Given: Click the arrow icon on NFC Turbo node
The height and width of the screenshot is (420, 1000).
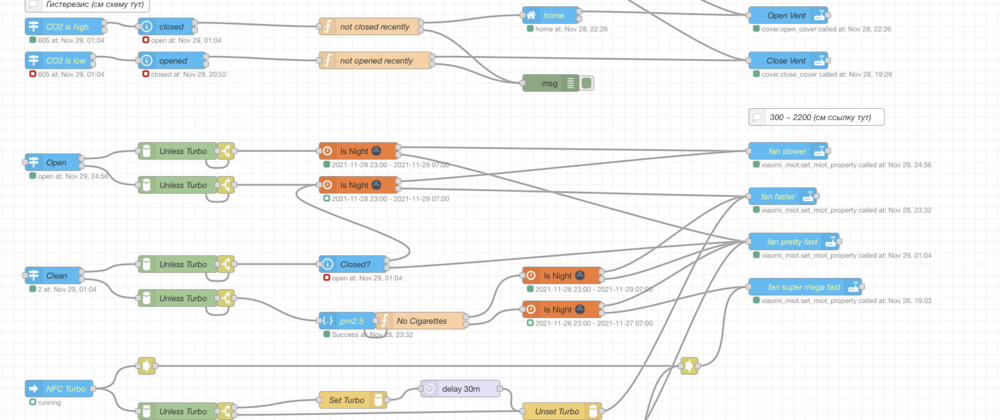Looking at the screenshot, I should [34, 388].
